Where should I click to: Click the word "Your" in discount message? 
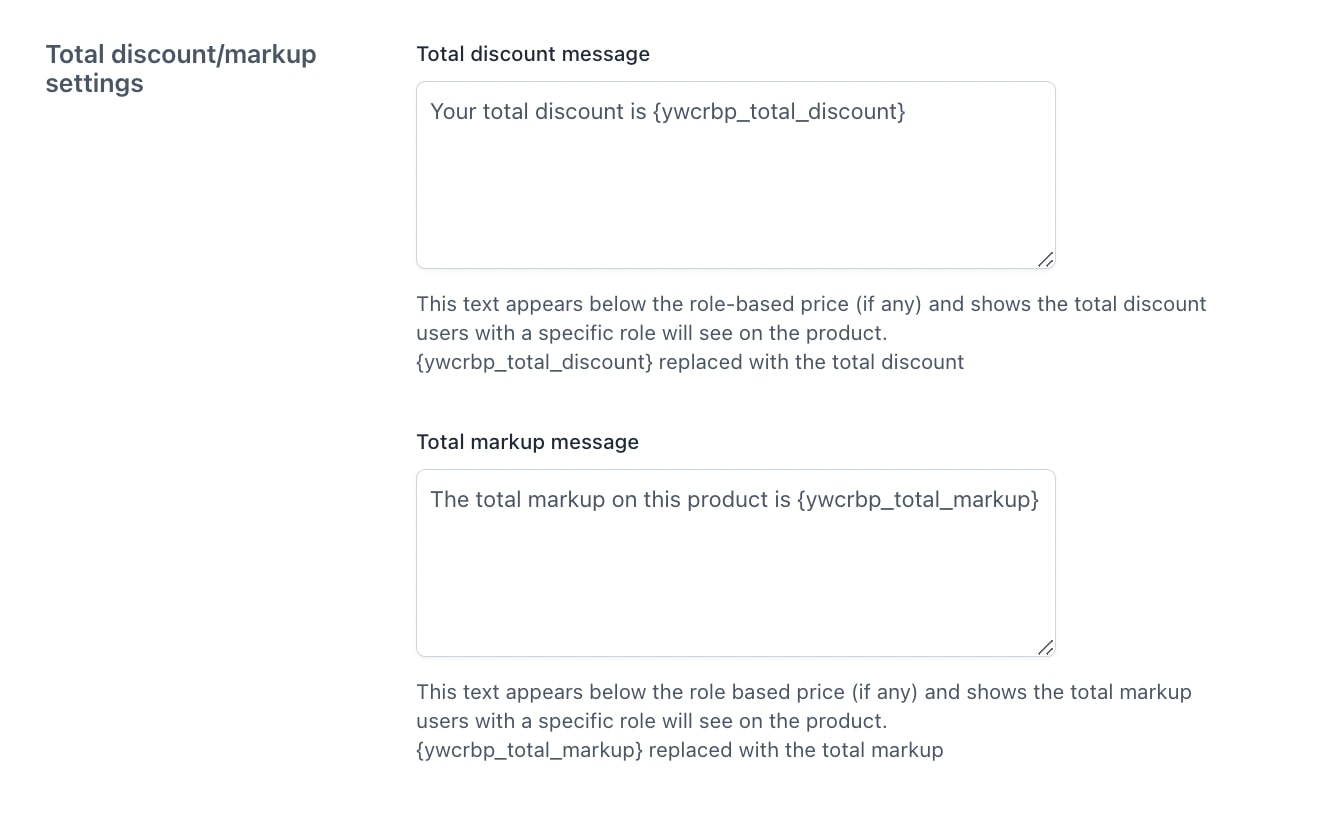coord(453,112)
